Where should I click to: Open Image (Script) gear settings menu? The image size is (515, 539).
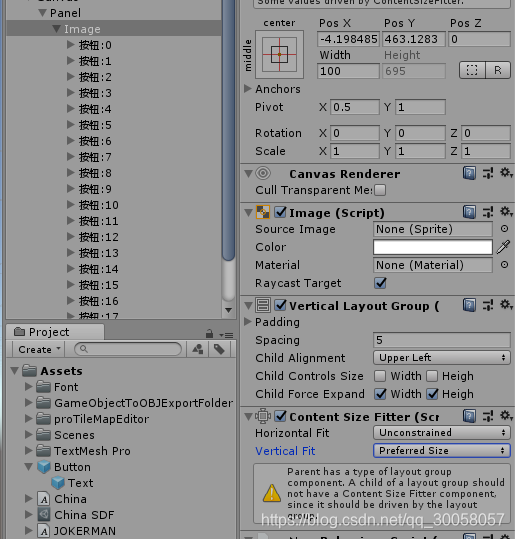point(506,212)
